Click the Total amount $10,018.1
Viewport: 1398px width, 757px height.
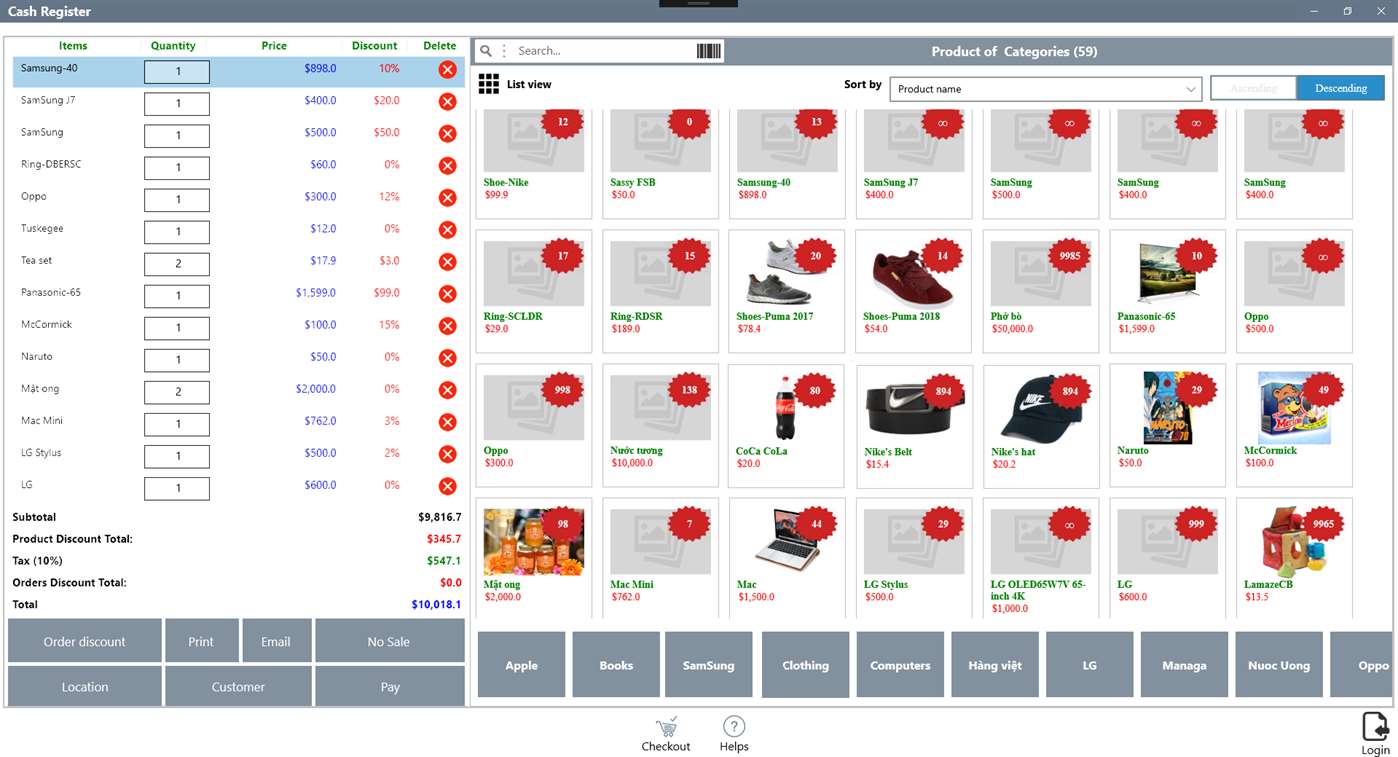(x=436, y=605)
